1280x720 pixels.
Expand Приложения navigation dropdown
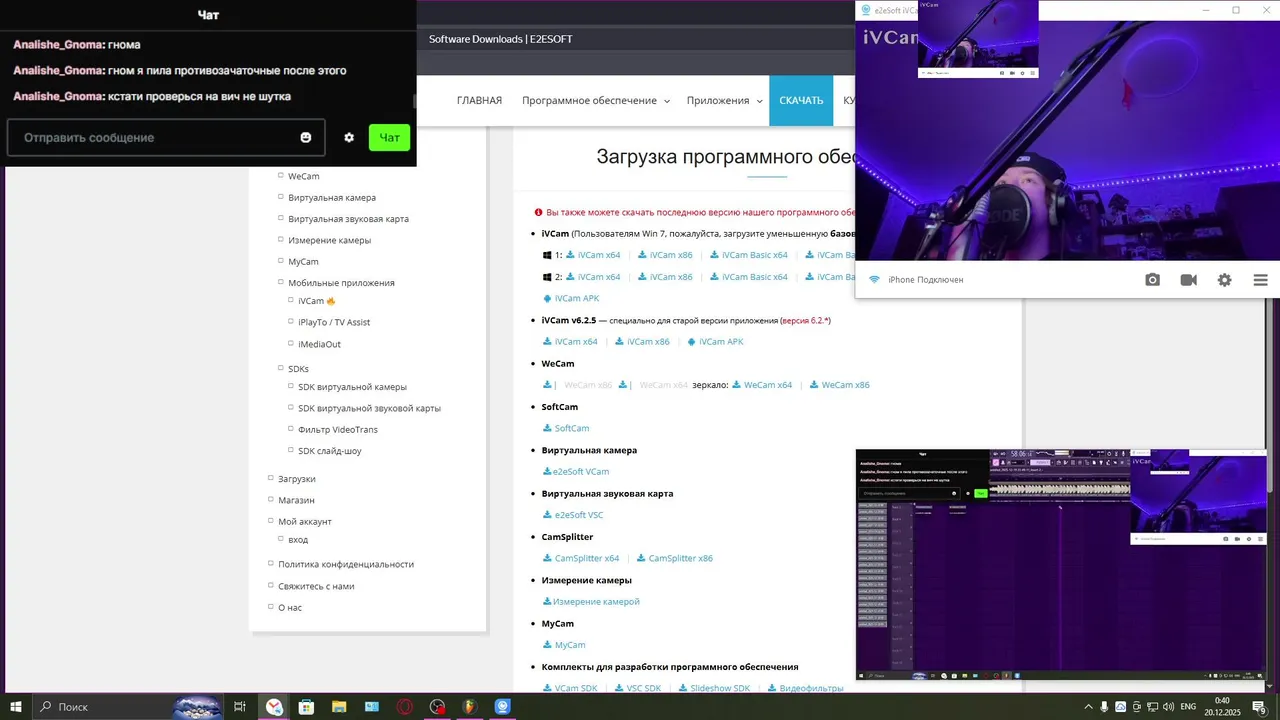click(724, 101)
